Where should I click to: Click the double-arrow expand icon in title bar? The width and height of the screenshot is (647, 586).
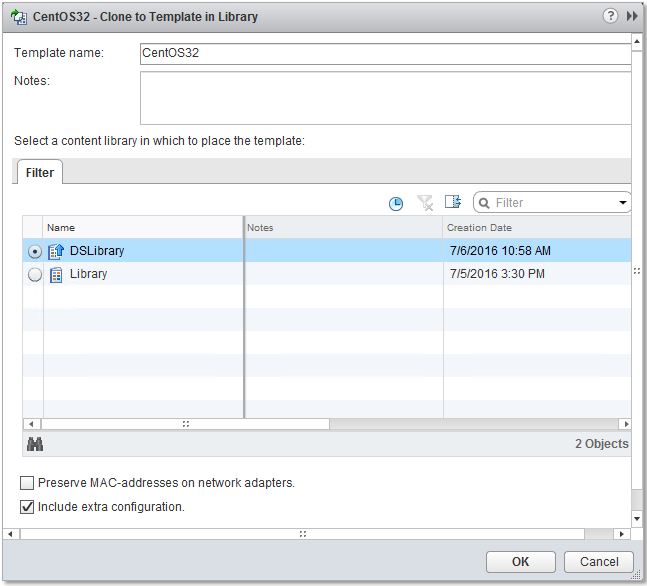632,16
